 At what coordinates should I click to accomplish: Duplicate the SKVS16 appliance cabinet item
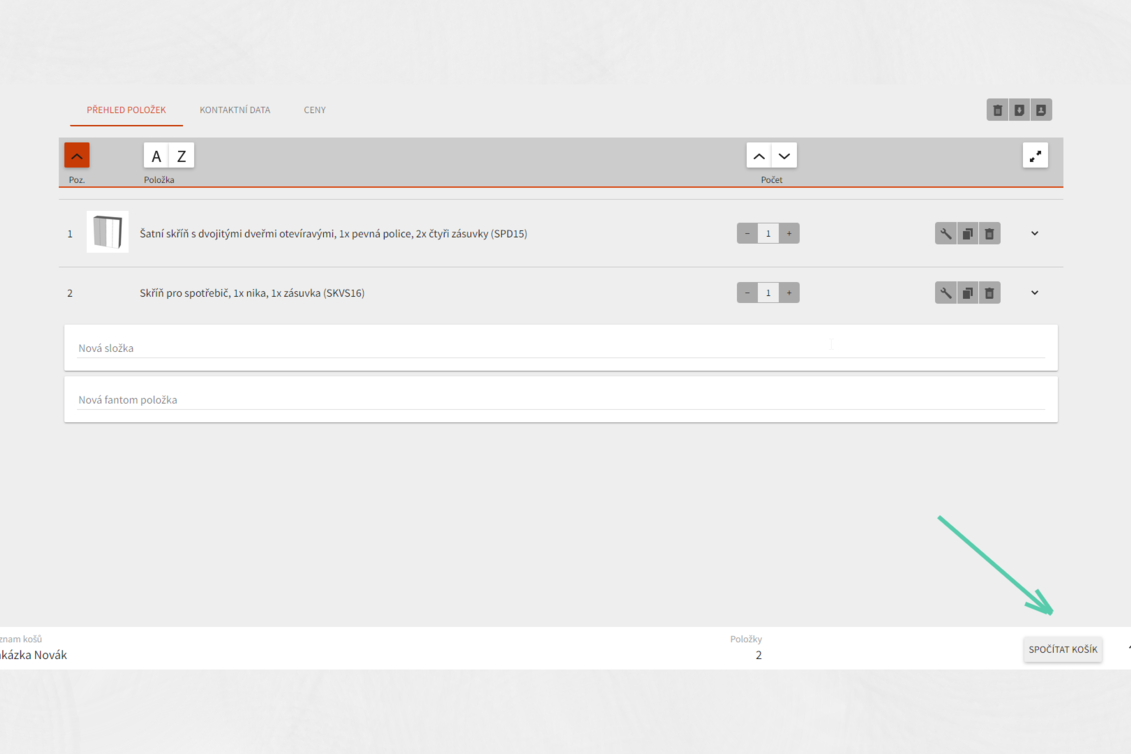(x=967, y=293)
